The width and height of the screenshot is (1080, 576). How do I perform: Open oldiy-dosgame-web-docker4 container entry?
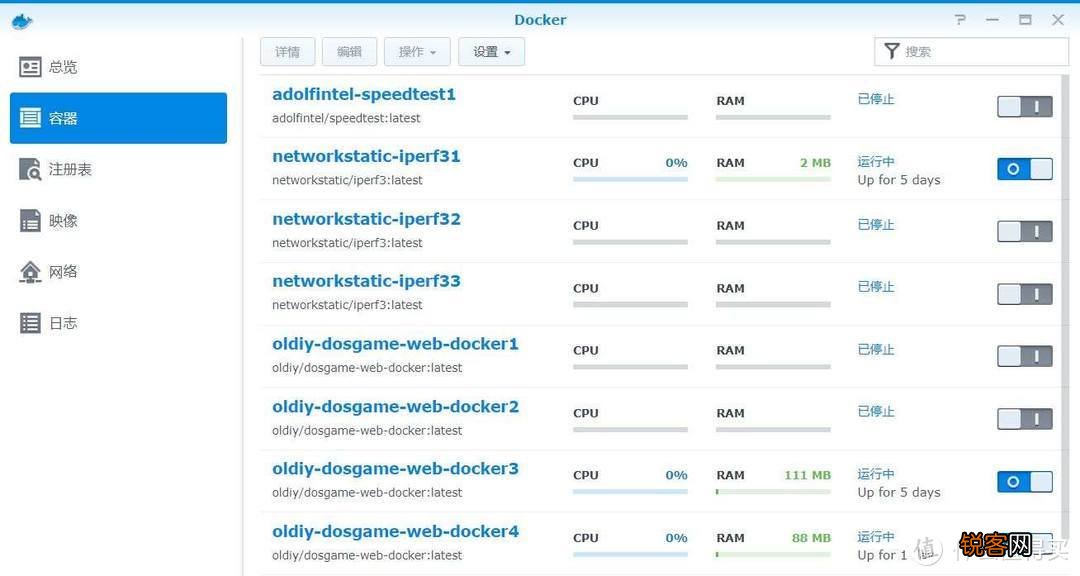pos(395,531)
